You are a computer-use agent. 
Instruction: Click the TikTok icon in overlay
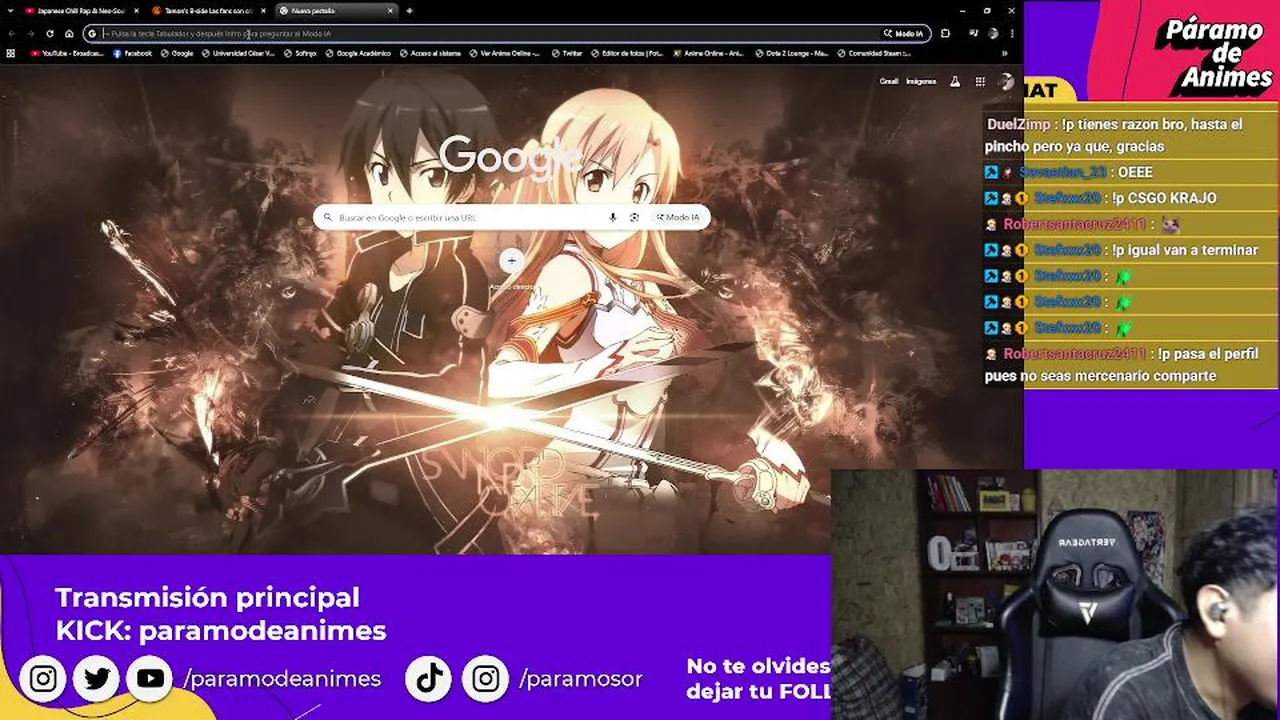[430, 679]
